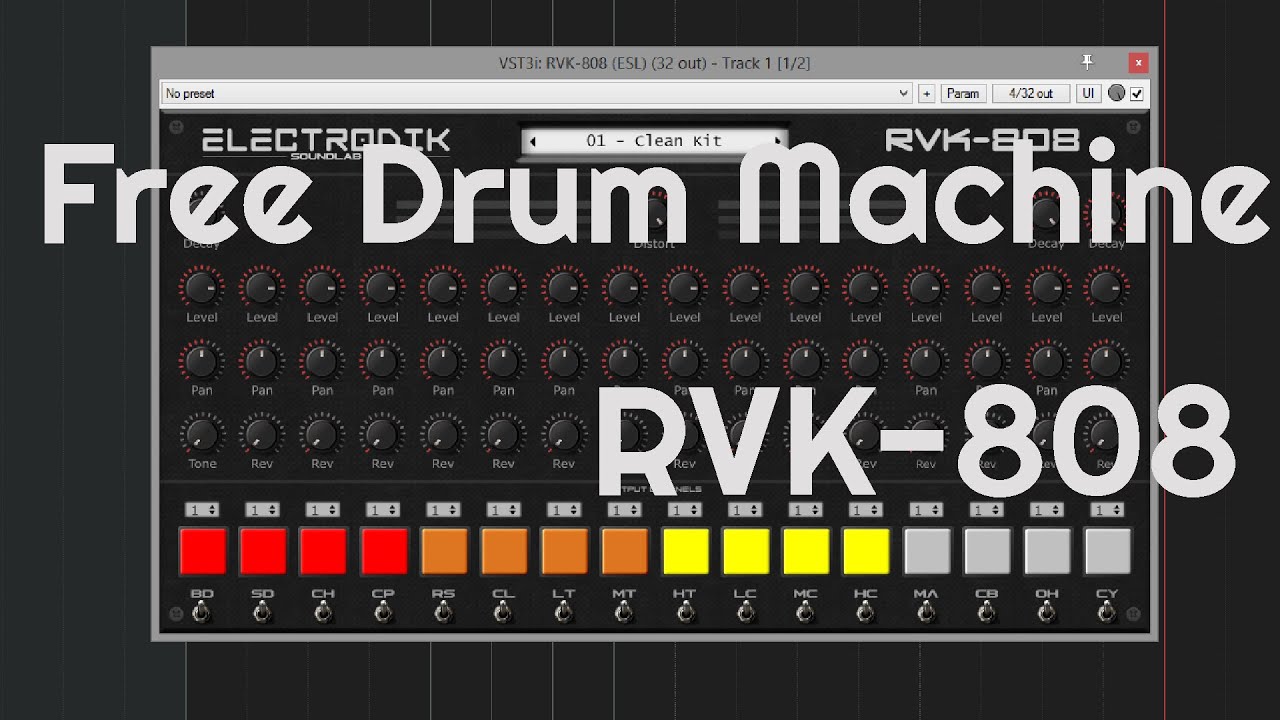
Task: Click the Level knob in CY column
Action: [1106, 288]
